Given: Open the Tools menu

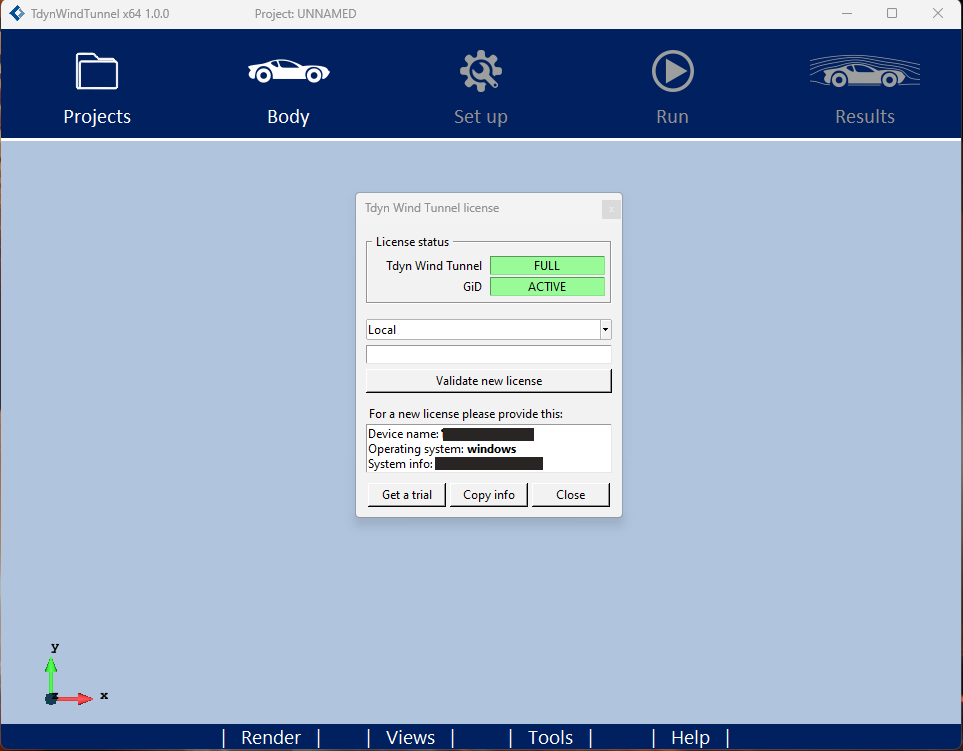Looking at the screenshot, I should click(x=550, y=737).
